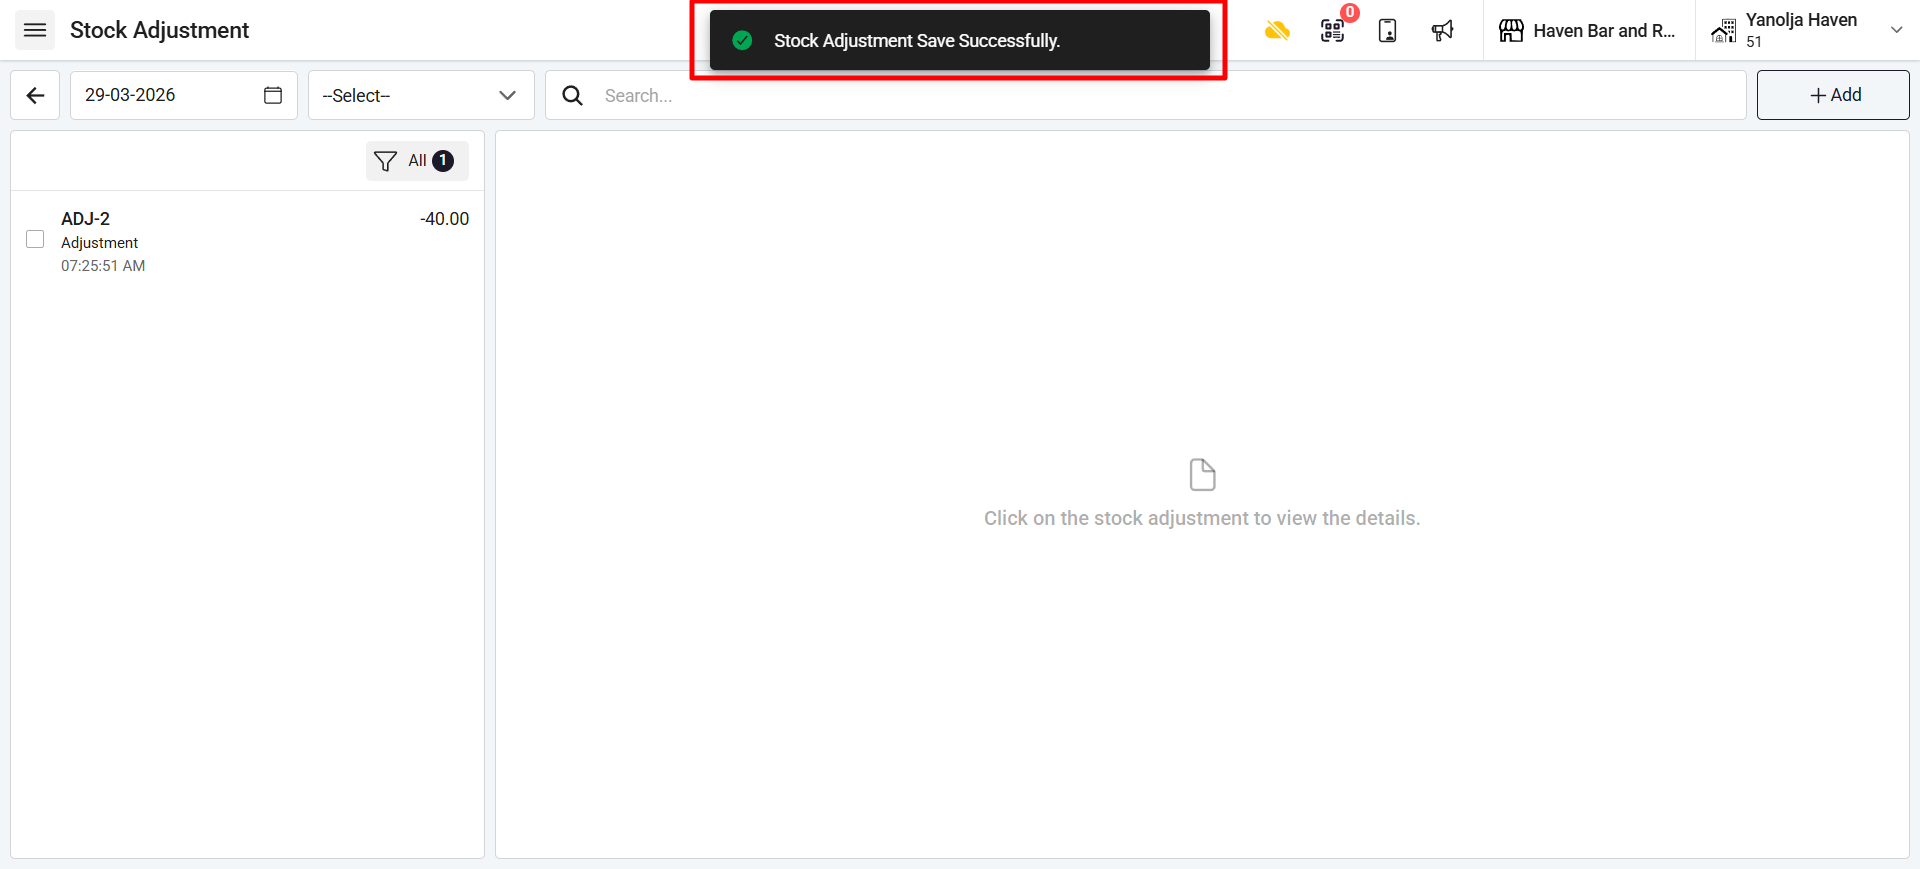Click the search magnifier icon

coord(572,95)
